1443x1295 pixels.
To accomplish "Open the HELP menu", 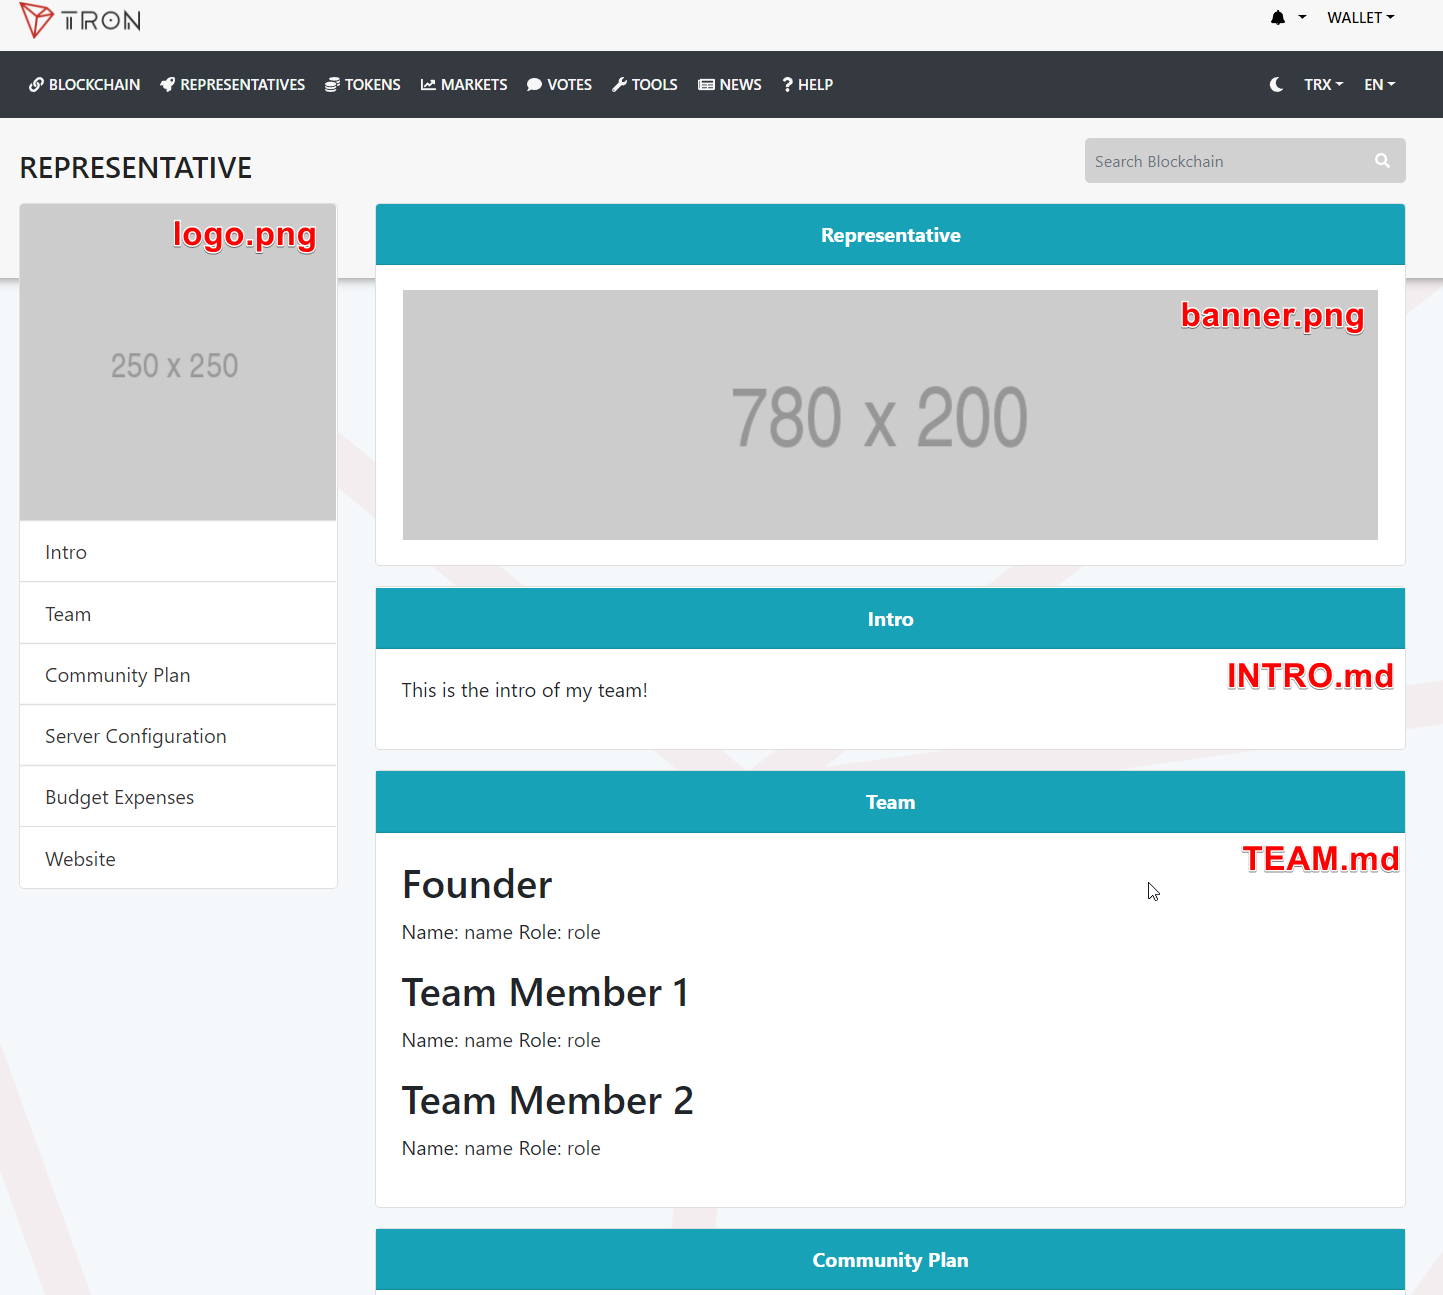I will click(x=808, y=84).
